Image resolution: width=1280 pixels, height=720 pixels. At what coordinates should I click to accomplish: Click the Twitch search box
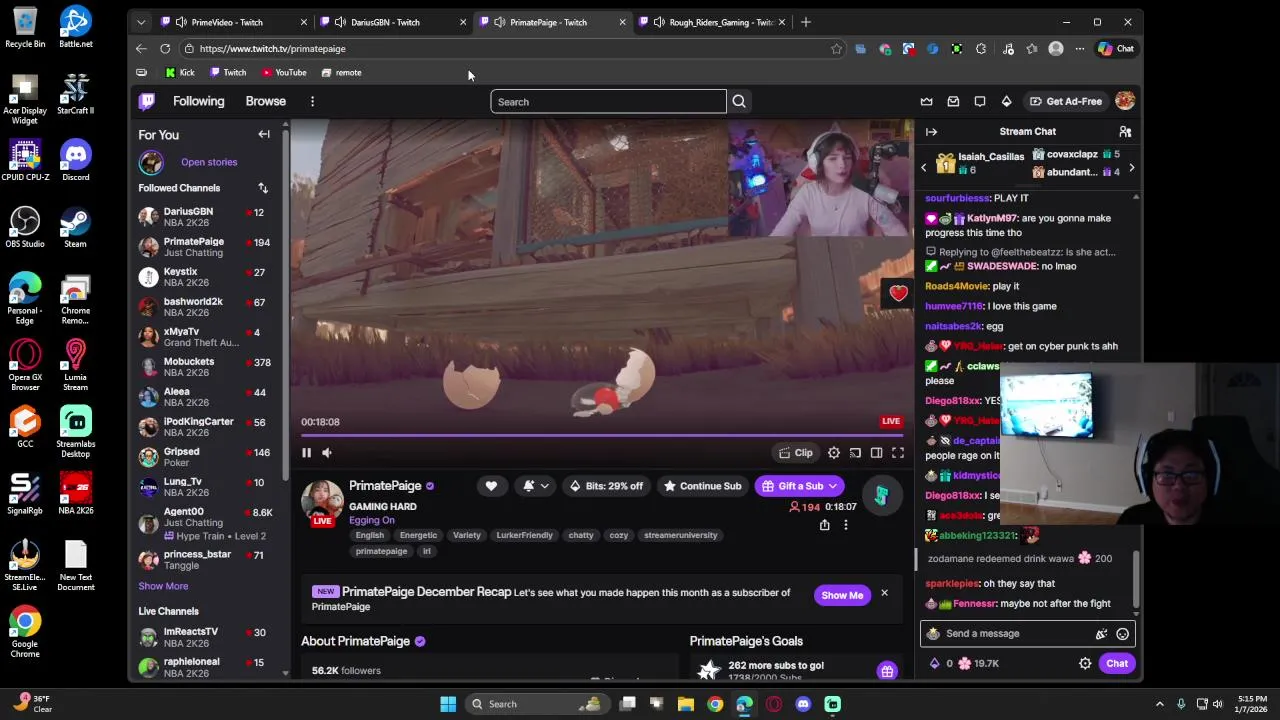tap(608, 101)
